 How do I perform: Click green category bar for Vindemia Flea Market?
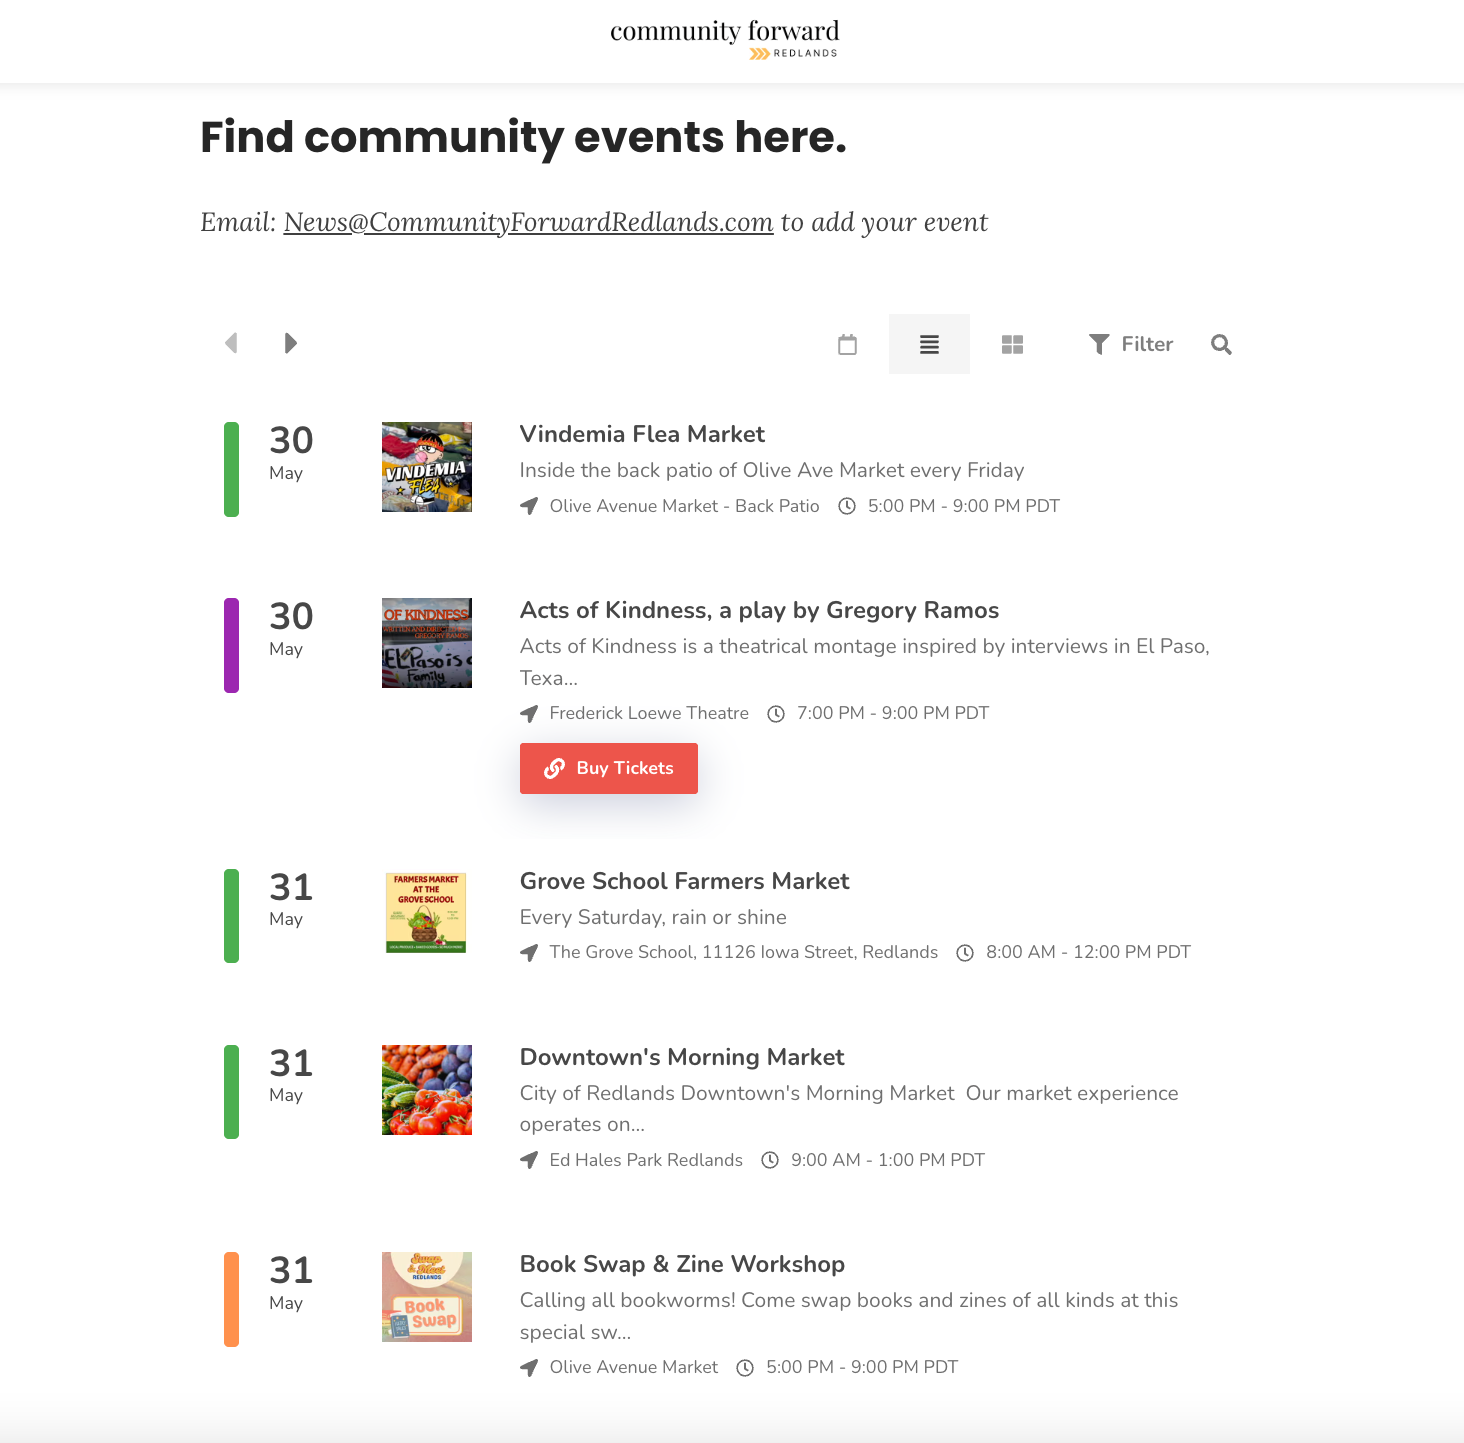click(x=231, y=469)
